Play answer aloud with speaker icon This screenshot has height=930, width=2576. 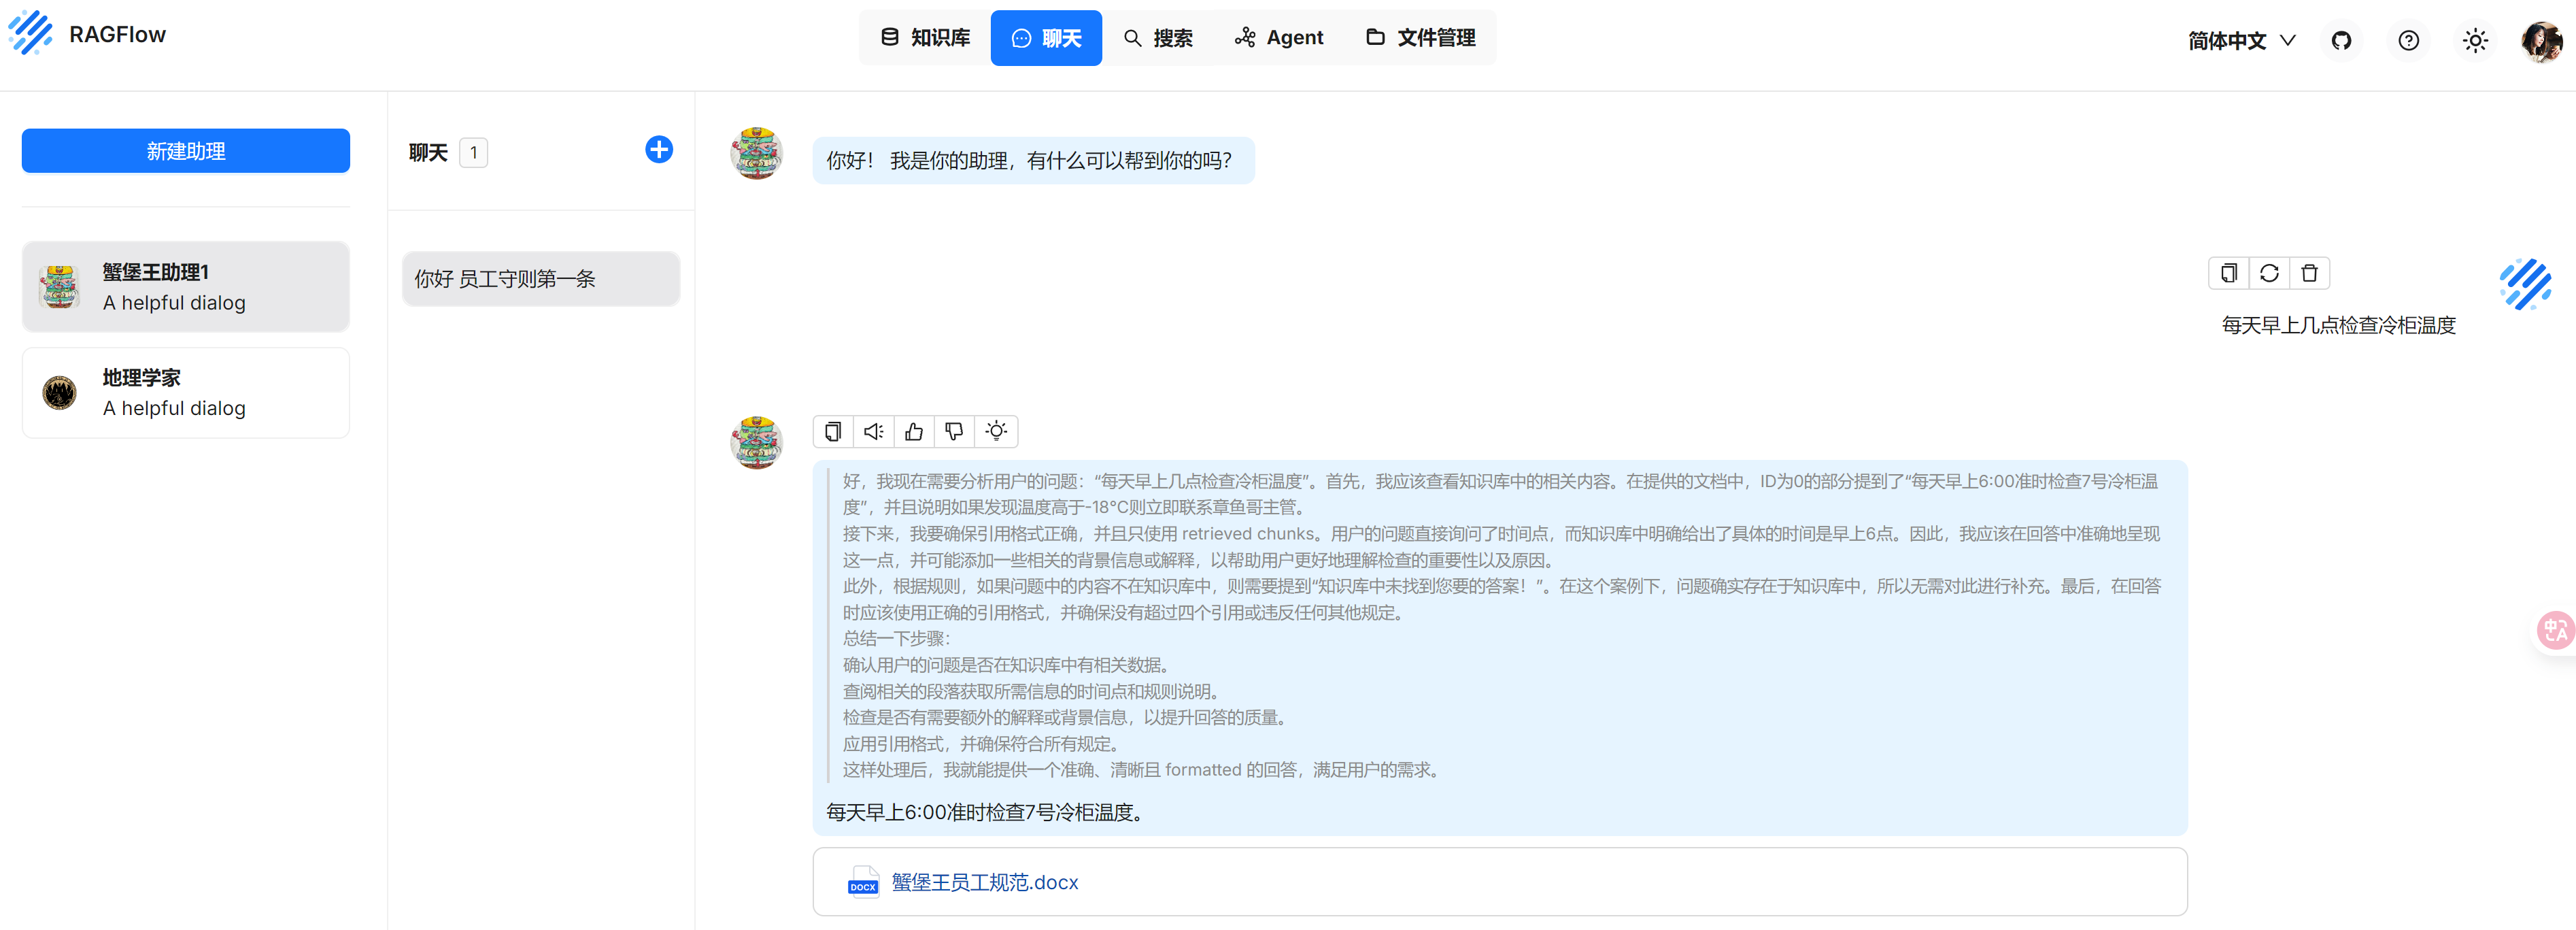(873, 431)
